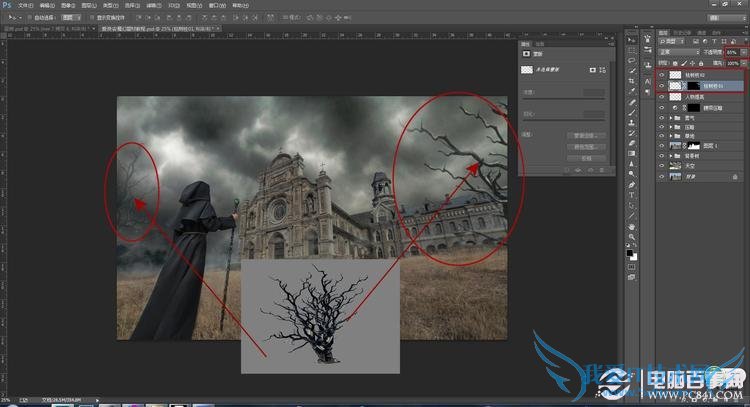Expand the 雾气 layer group
This screenshot has width=750, height=407.
[670, 119]
